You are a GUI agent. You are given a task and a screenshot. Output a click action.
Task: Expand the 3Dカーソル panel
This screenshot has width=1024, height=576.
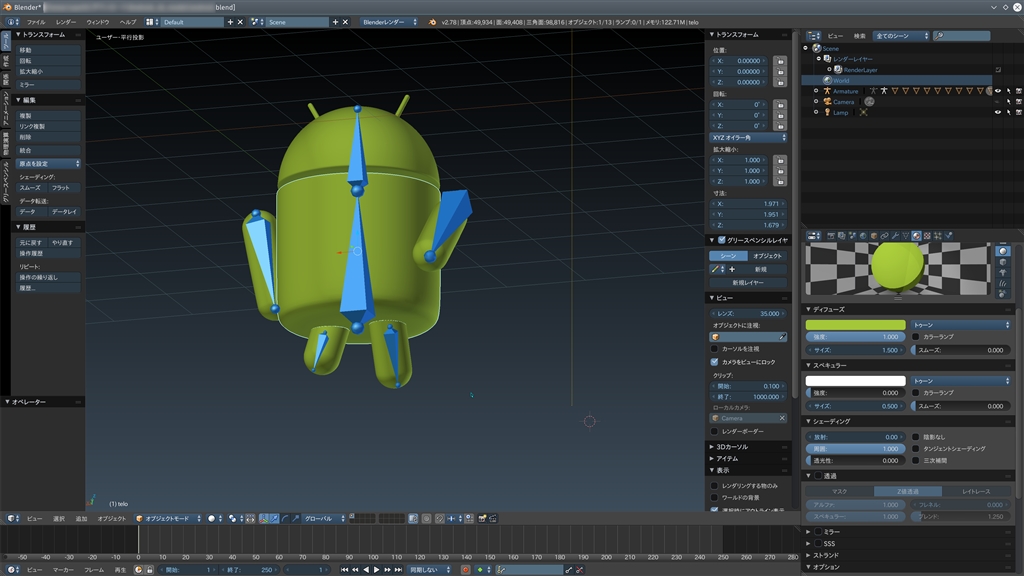(730, 447)
